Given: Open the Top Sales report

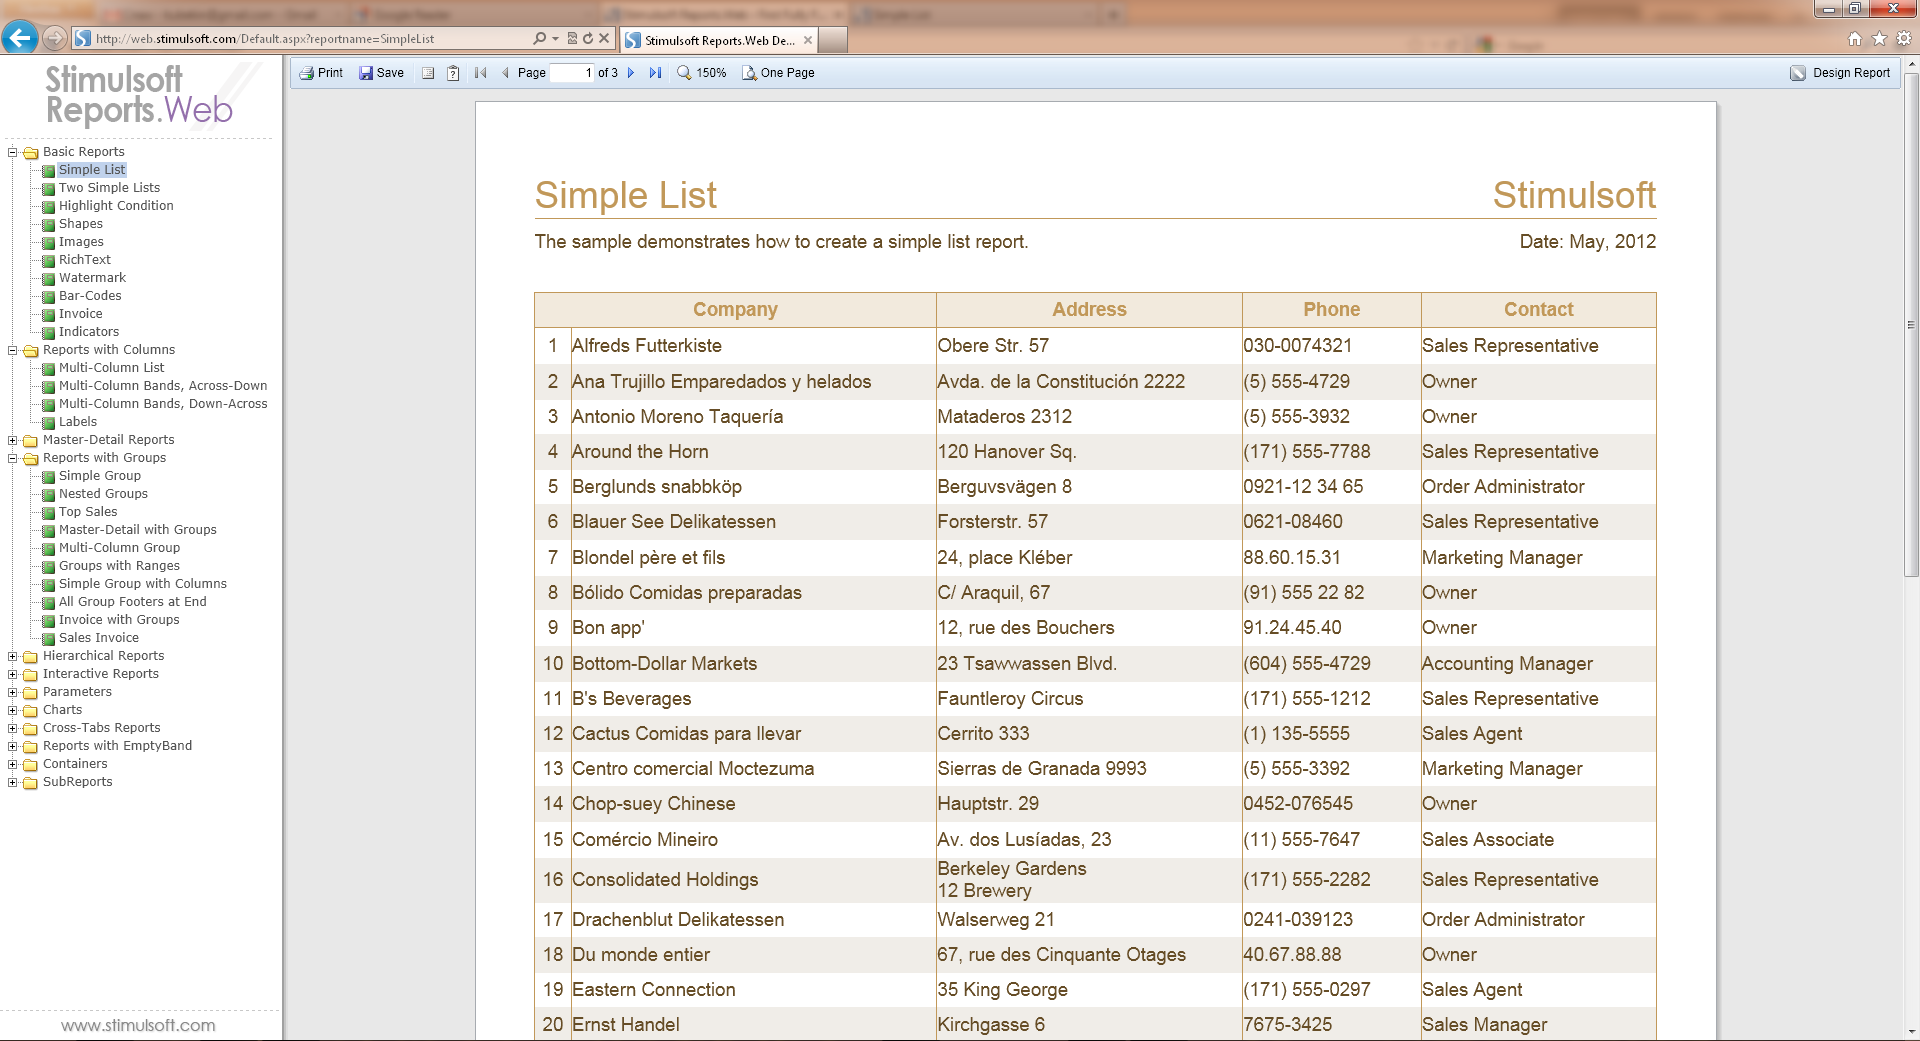Looking at the screenshot, I should 88,512.
